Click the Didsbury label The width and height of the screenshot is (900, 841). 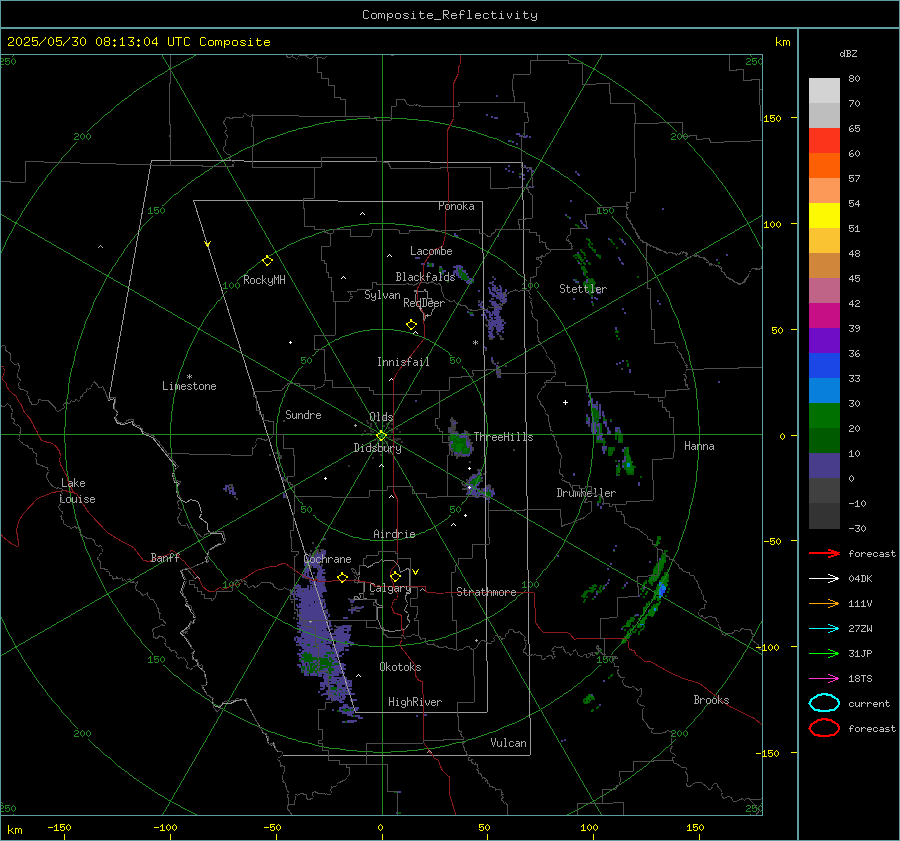pos(377,448)
